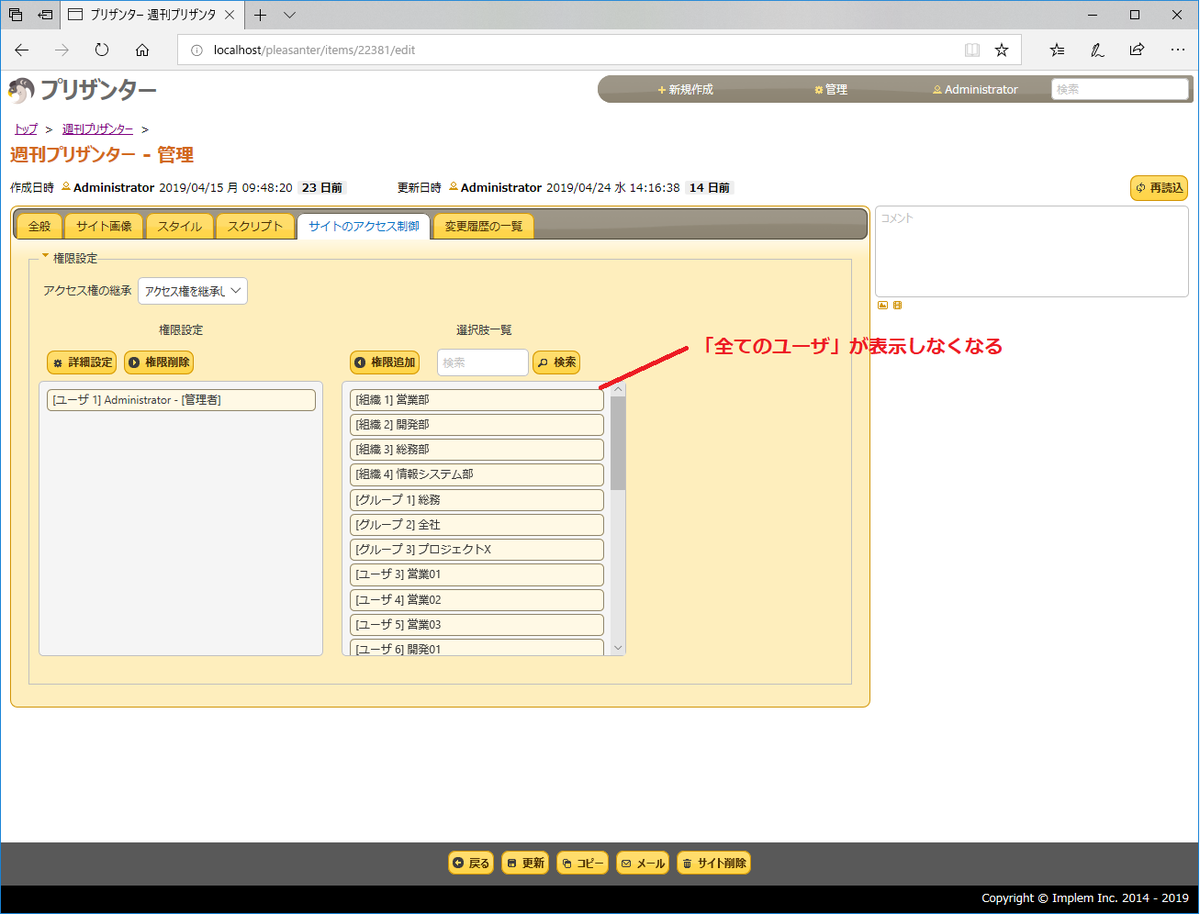Viewport: 1200px width, 914px height.
Task: Click the user icon beside 更新日時 Administrator
Action: click(x=452, y=187)
